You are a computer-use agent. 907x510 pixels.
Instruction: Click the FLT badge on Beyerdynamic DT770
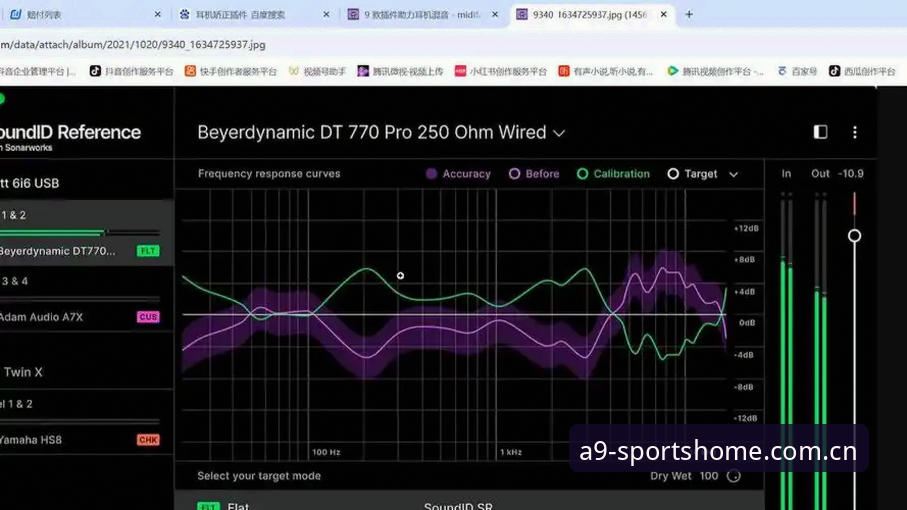point(148,251)
